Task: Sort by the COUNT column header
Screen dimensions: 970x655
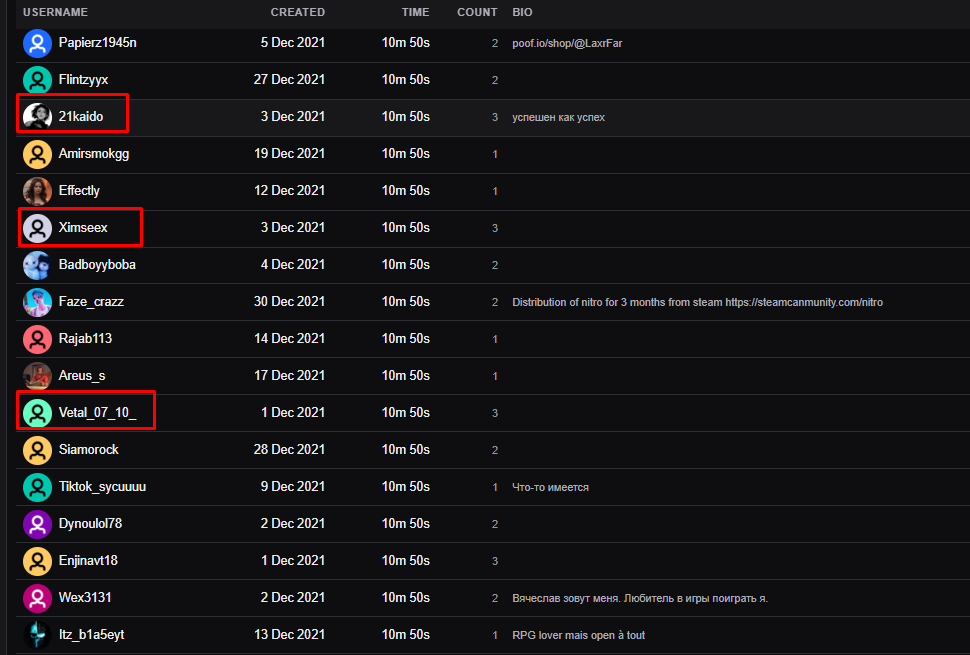Action: pos(477,12)
